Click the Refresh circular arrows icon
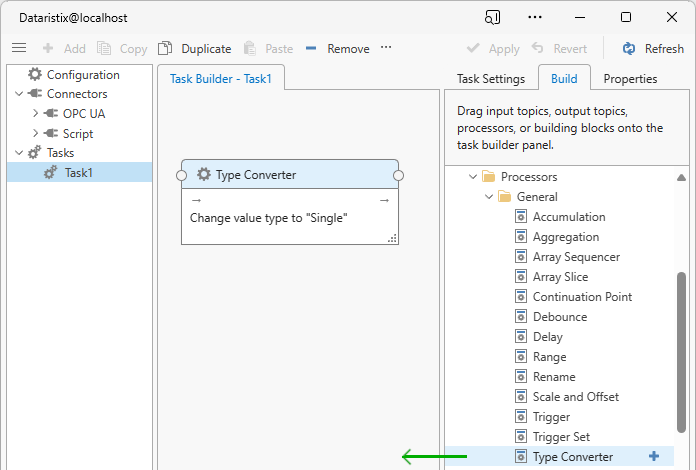The image size is (696, 470). [629, 48]
